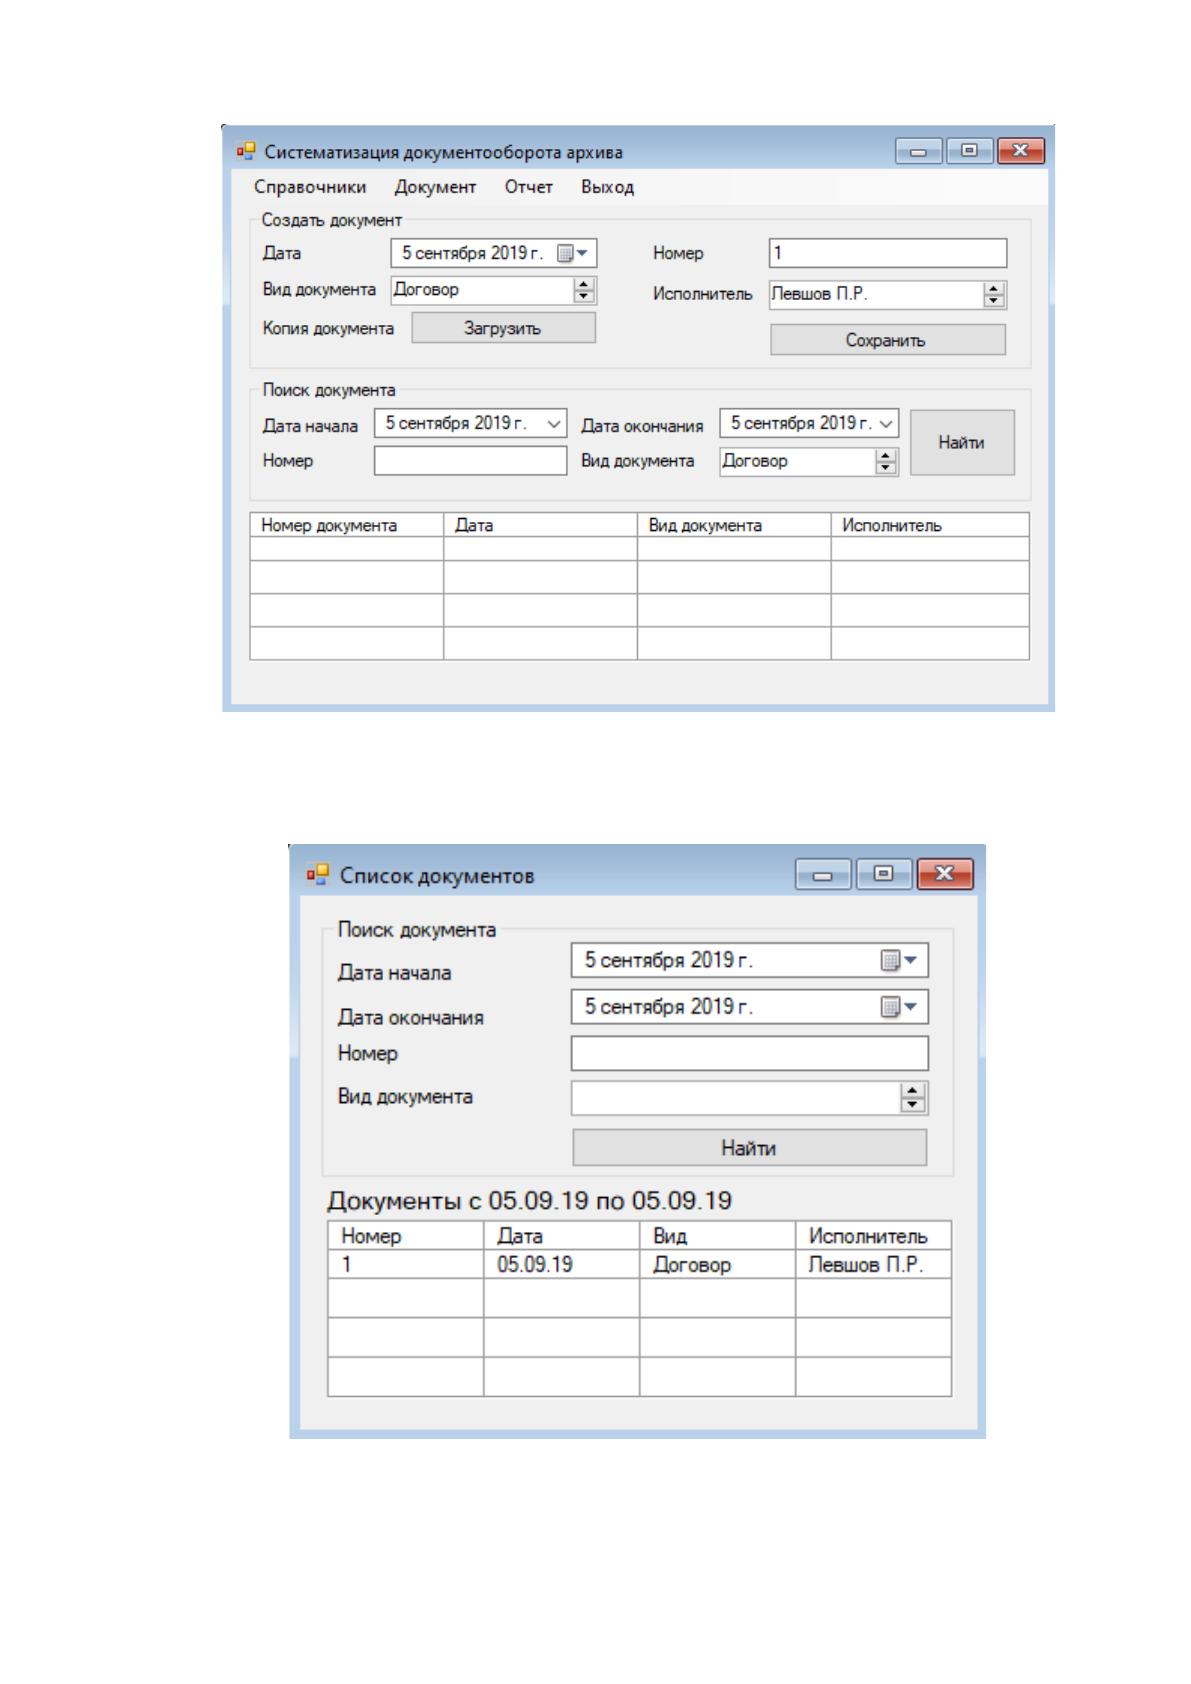Image resolution: width=1191 pixels, height=1684 pixels.
Task: Step the Вид документа Договор spinner in Создать документ
Action: point(584,290)
